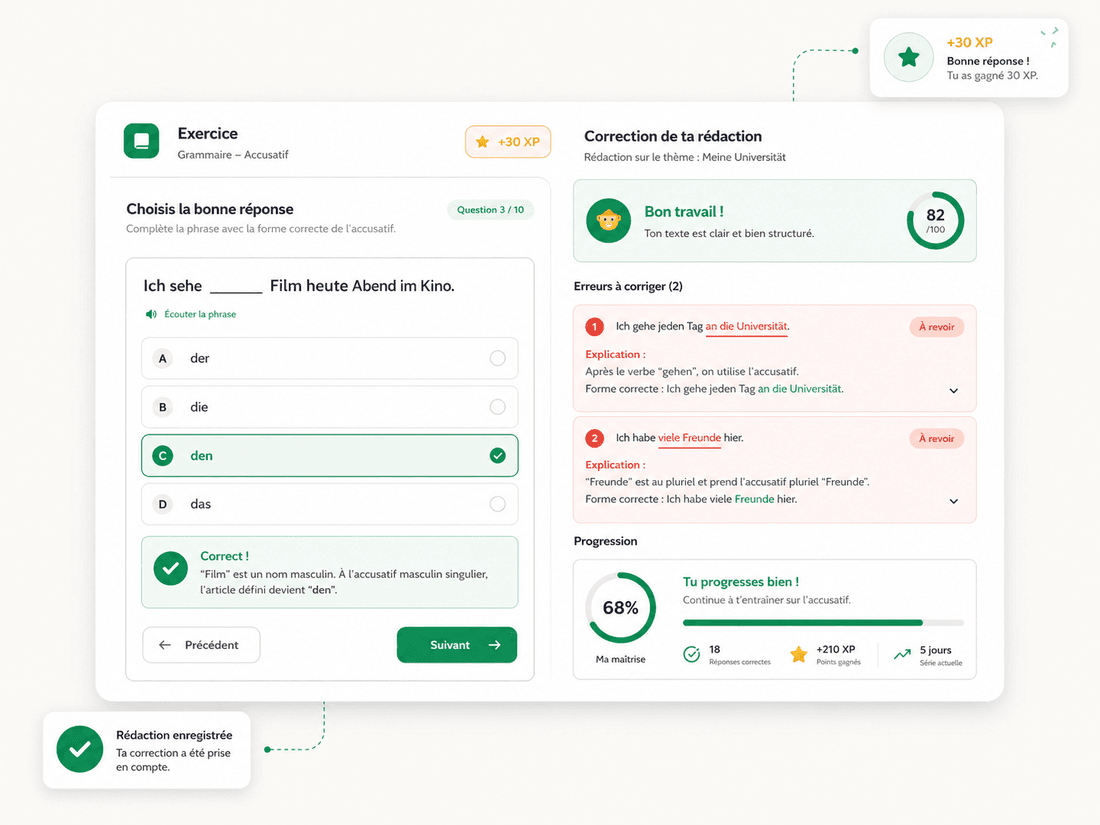Viewport: 1100px width, 825px height.
Task: Click green 'an die Universität' correction
Action: click(x=799, y=389)
